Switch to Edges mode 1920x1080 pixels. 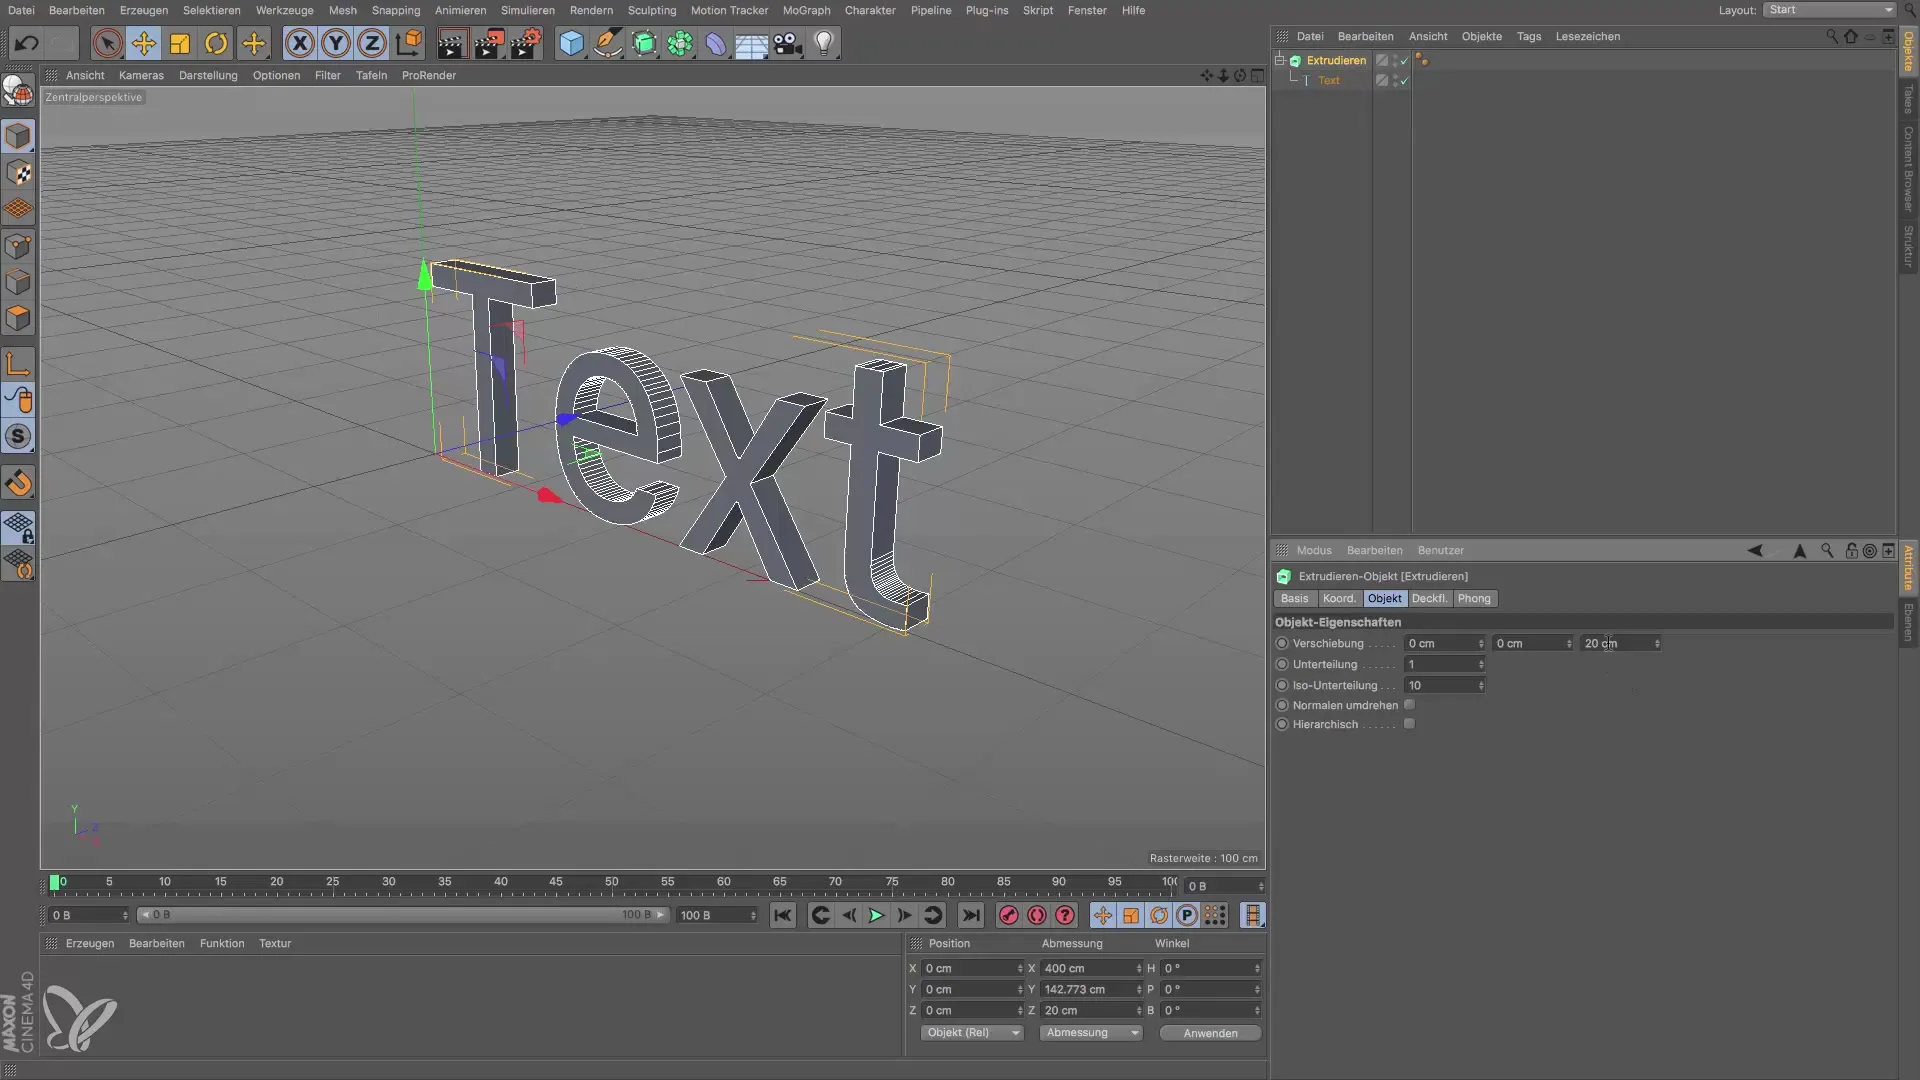click(x=18, y=283)
